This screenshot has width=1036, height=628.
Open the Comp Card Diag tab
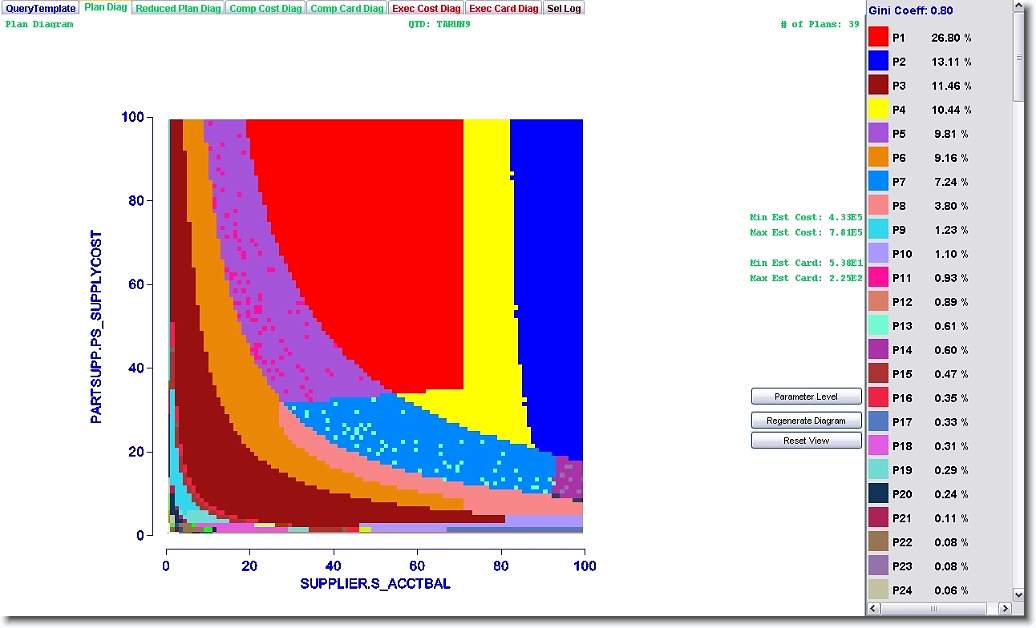coord(346,8)
